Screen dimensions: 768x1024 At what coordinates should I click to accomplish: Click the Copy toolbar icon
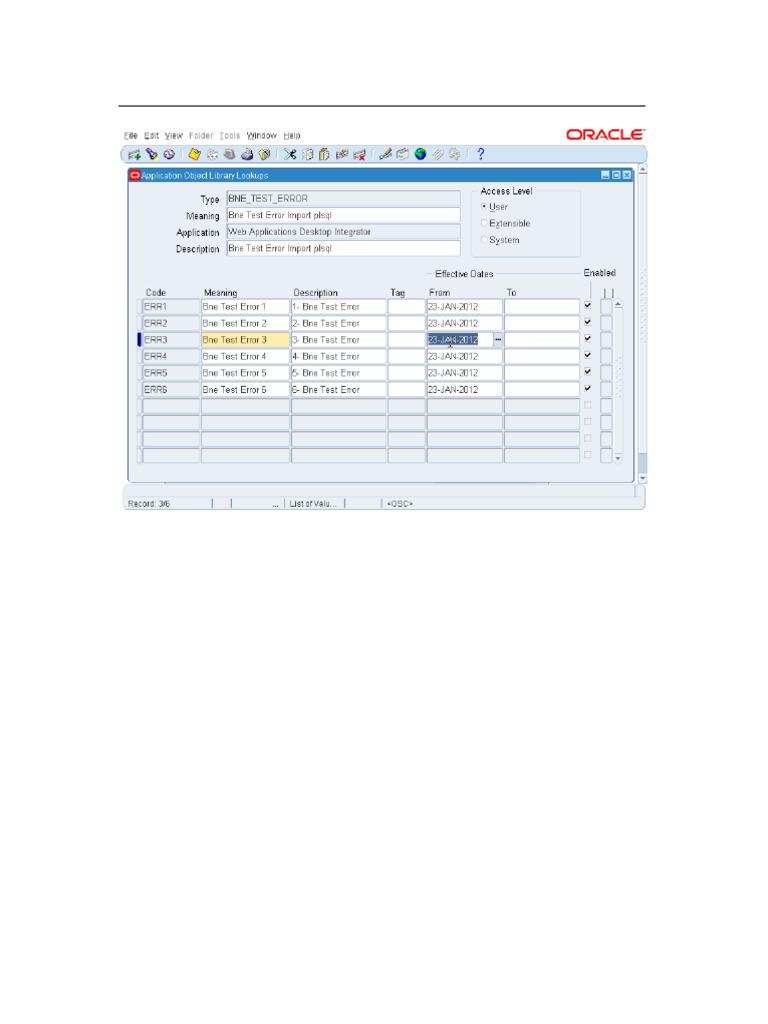(x=307, y=155)
